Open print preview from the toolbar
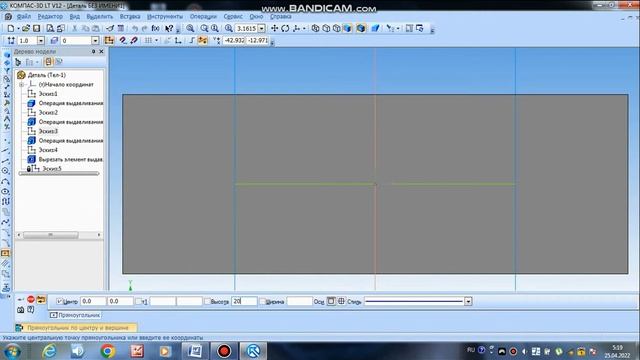The image size is (640, 360). pyautogui.click(x=50, y=28)
